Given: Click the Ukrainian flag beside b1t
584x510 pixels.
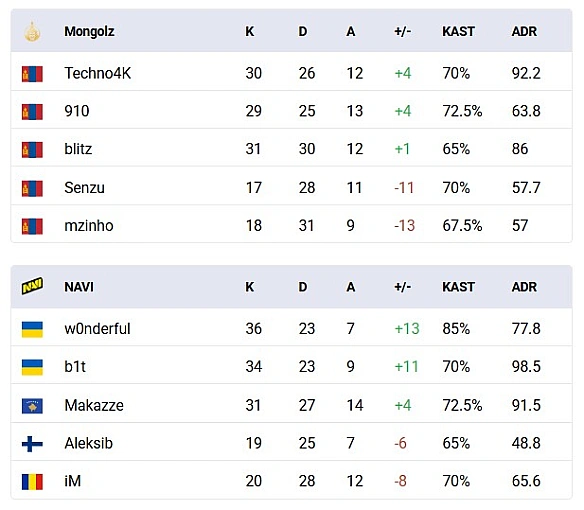Looking at the screenshot, I should coord(32,367).
